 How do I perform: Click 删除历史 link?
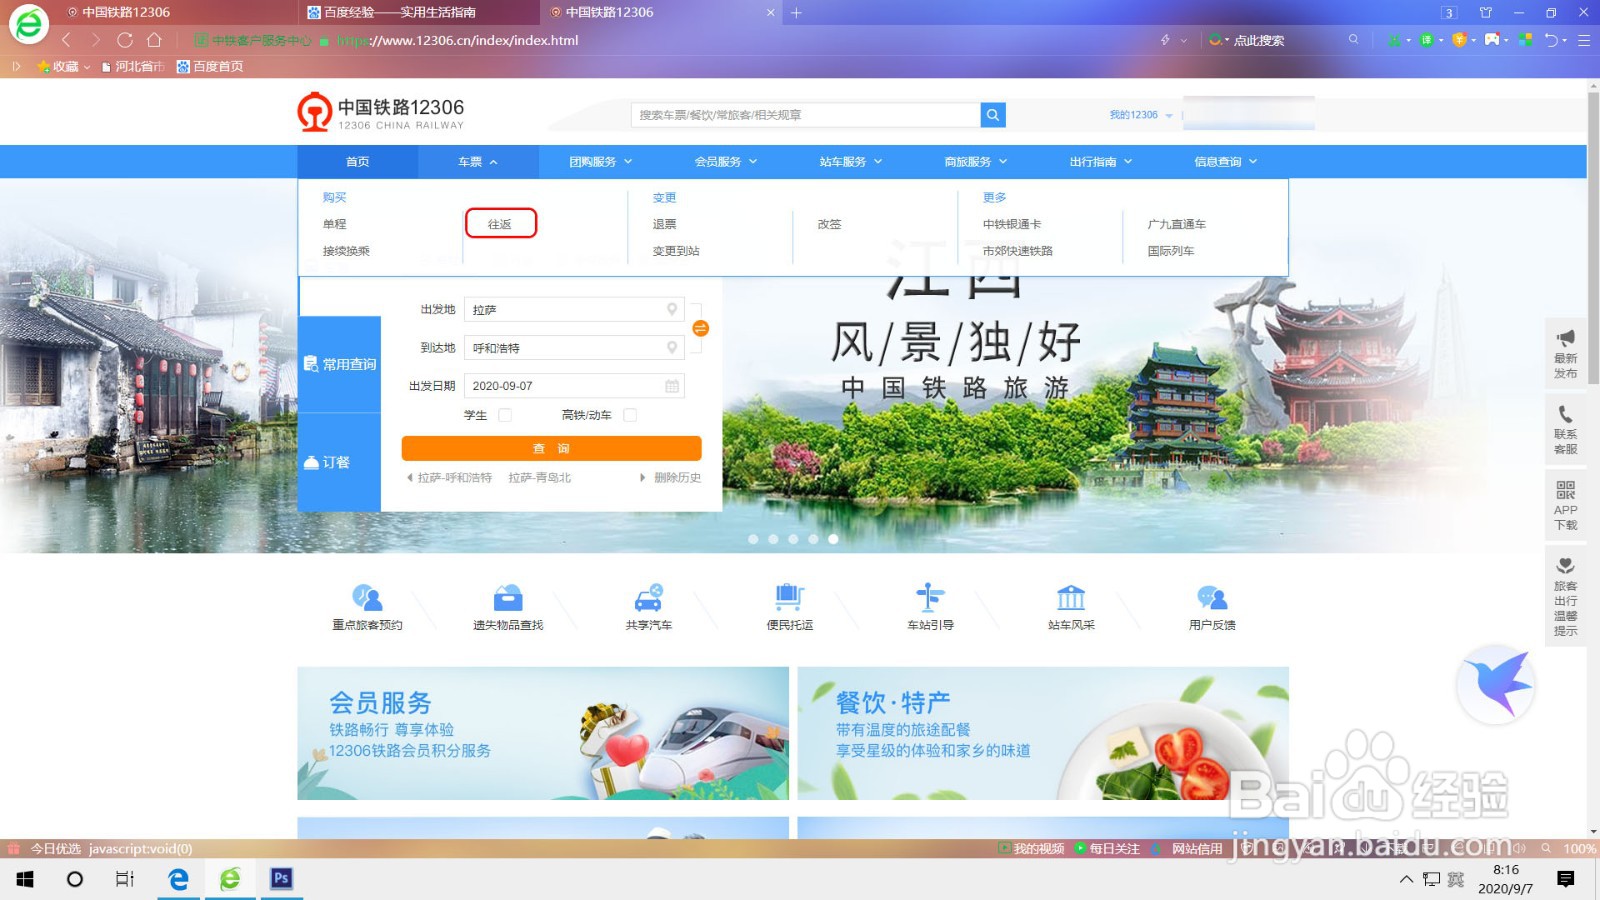click(677, 478)
